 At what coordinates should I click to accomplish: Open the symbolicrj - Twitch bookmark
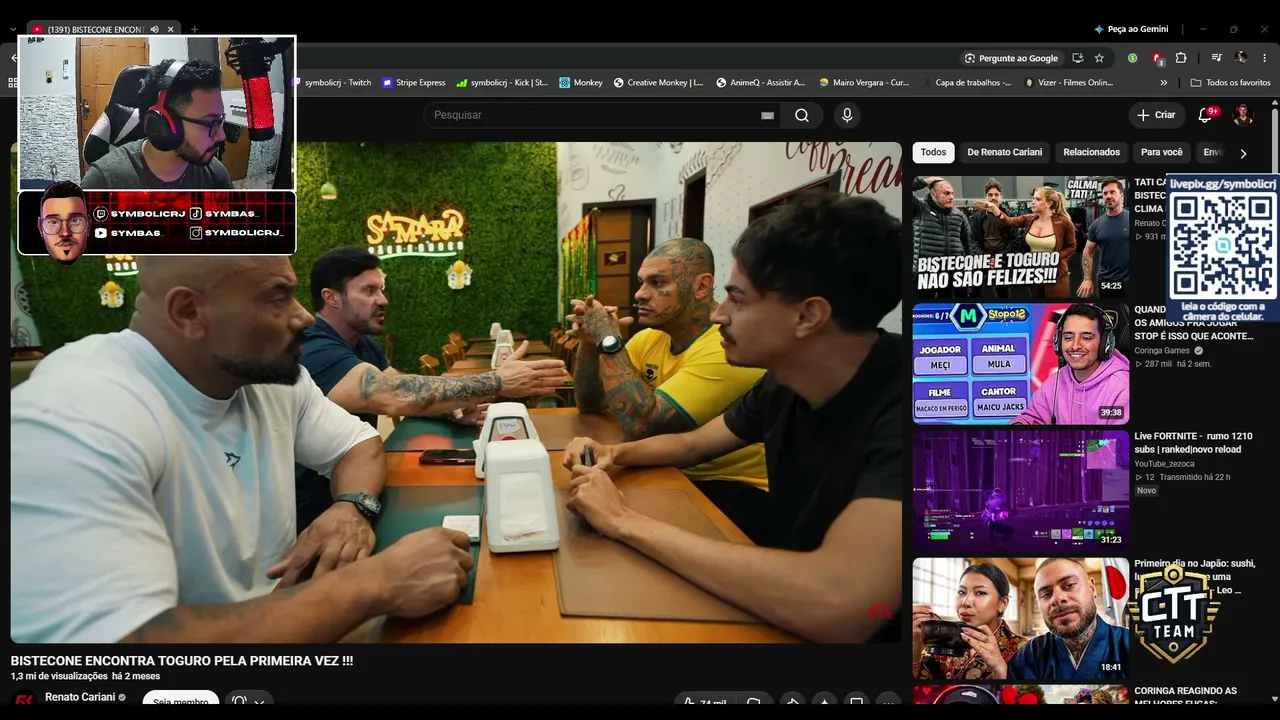(332, 83)
